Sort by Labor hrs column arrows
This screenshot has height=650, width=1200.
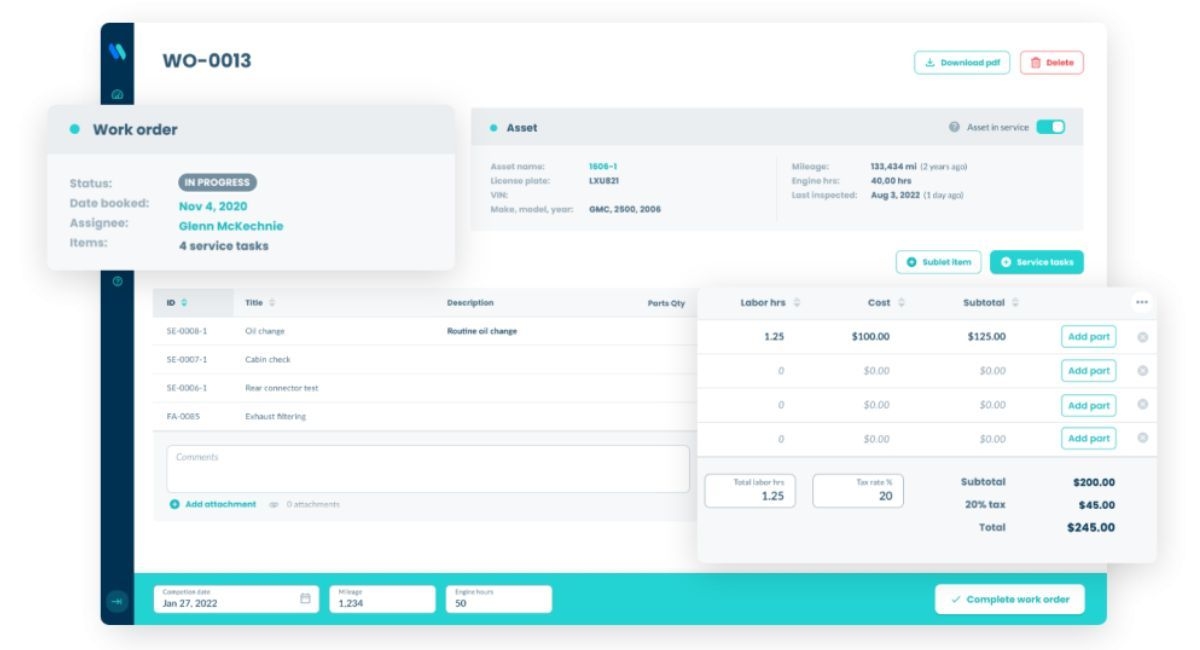(x=797, y=303)
